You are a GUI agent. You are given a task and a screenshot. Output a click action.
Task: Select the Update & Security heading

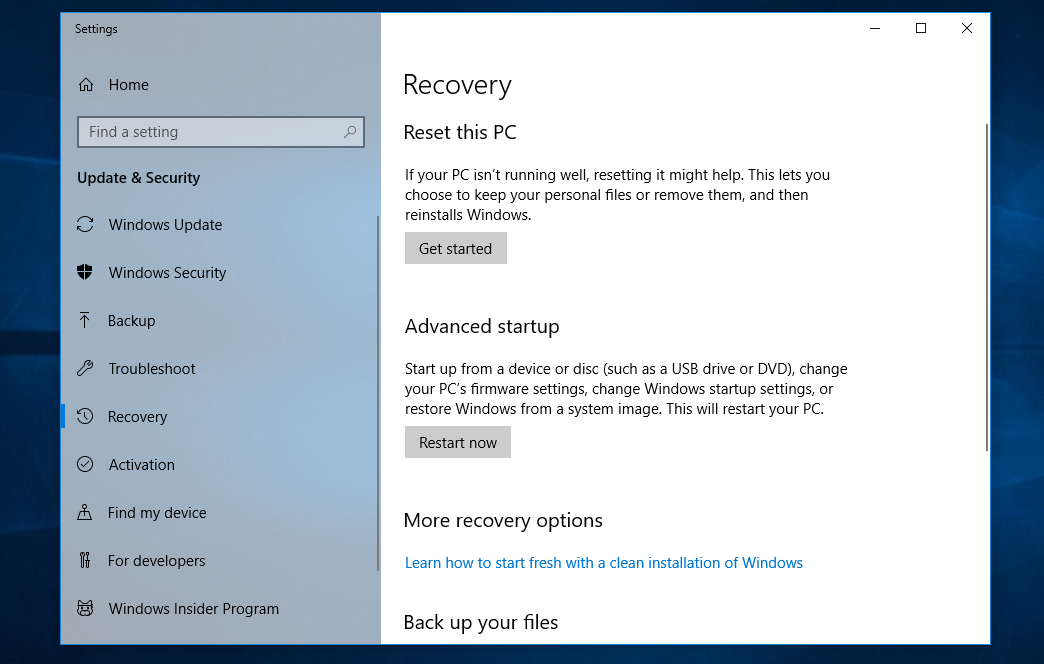point(140,178)
